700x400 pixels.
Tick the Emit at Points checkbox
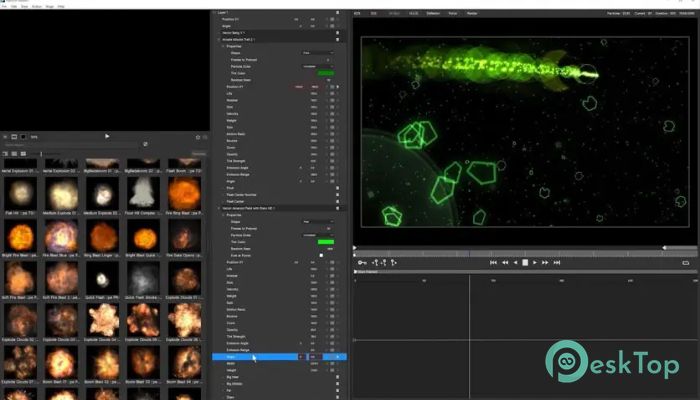(x=321, y=255)
